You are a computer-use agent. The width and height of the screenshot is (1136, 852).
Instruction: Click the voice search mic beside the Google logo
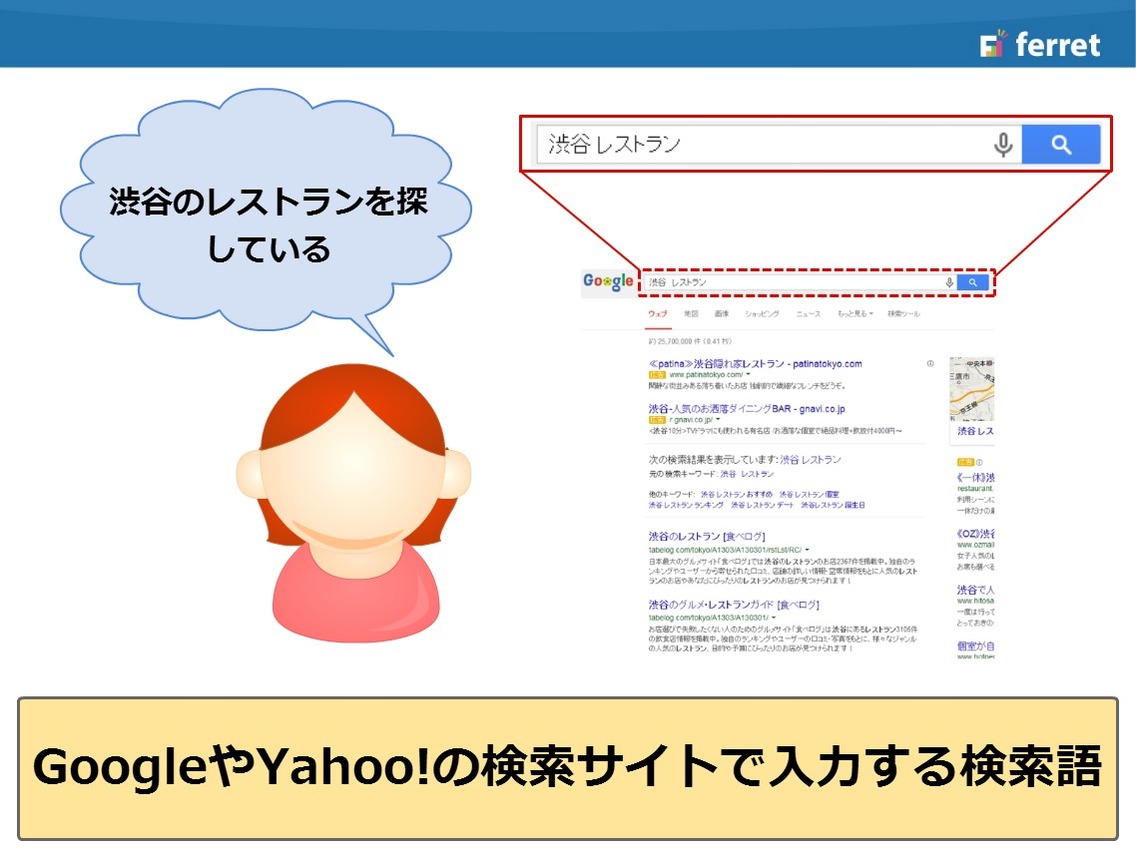tap(949, 283)
